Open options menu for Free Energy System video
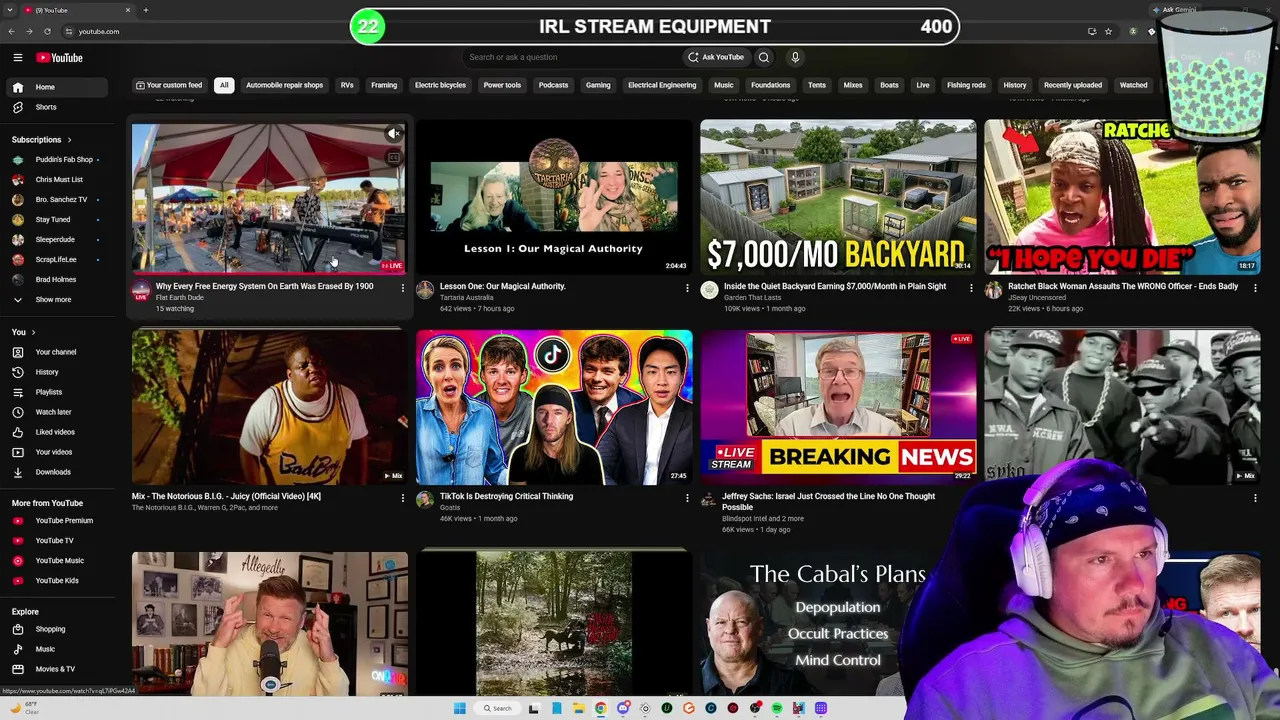The width and height of the screenshot is (1280, 720). click(403, 288)
